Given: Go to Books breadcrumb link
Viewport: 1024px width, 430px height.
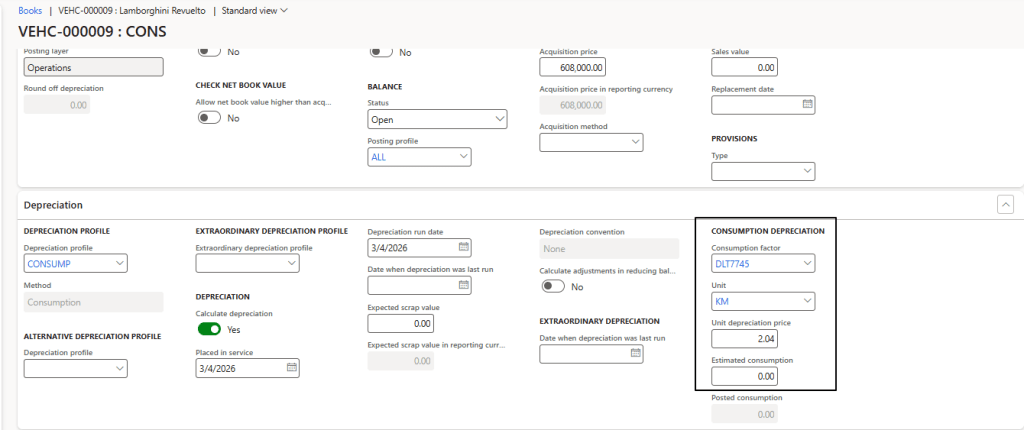Looking at the screenshot, I should pos(30,10).
